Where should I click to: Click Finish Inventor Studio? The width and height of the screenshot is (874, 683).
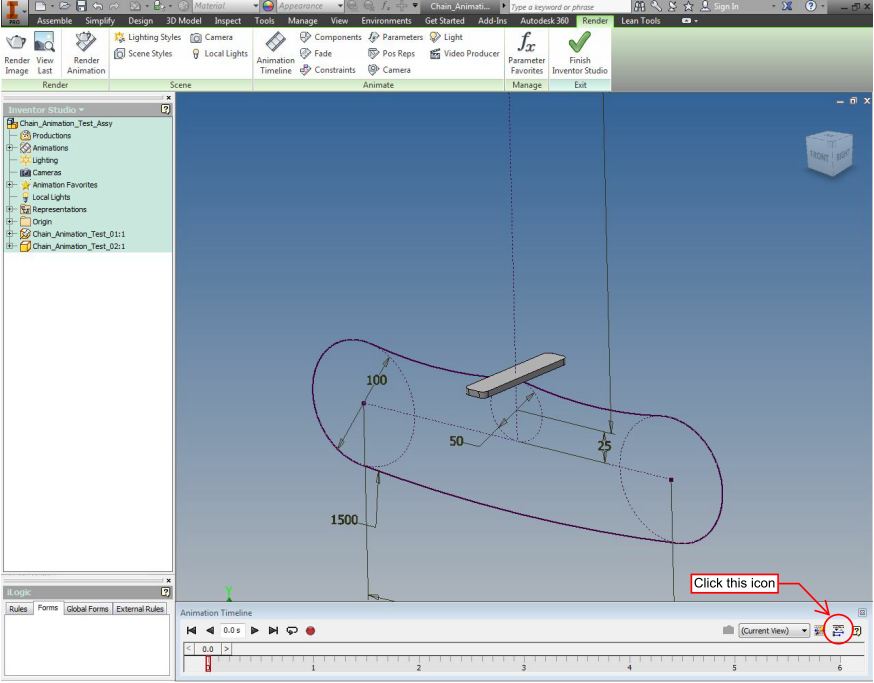click(x=580, y=50)
